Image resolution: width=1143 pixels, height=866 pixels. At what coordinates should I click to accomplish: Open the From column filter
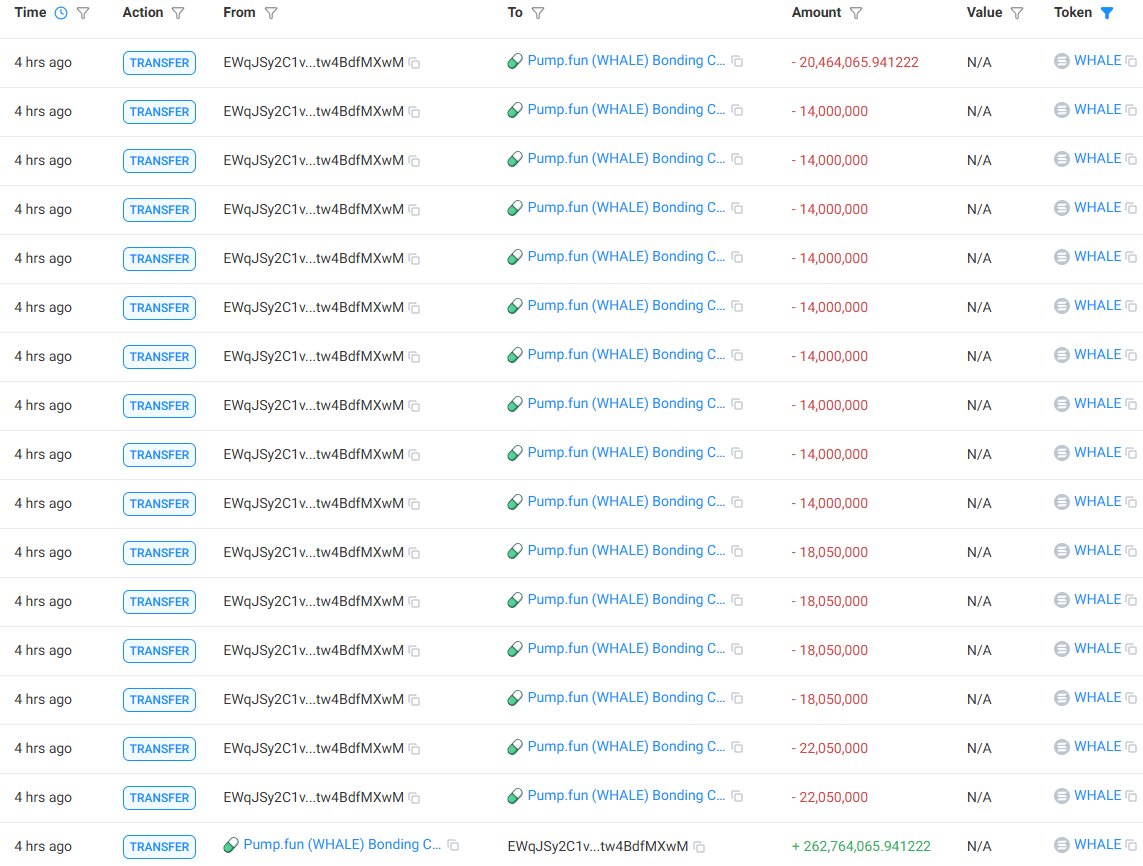coord(272,13)
